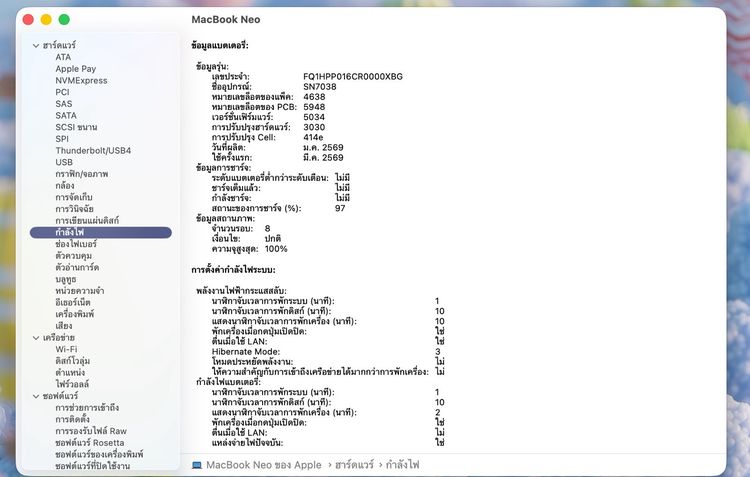The image size is (750, 477).
Task: Select ตัวอ่านการ์ด in the sidebar
Action: coord(77,267)
